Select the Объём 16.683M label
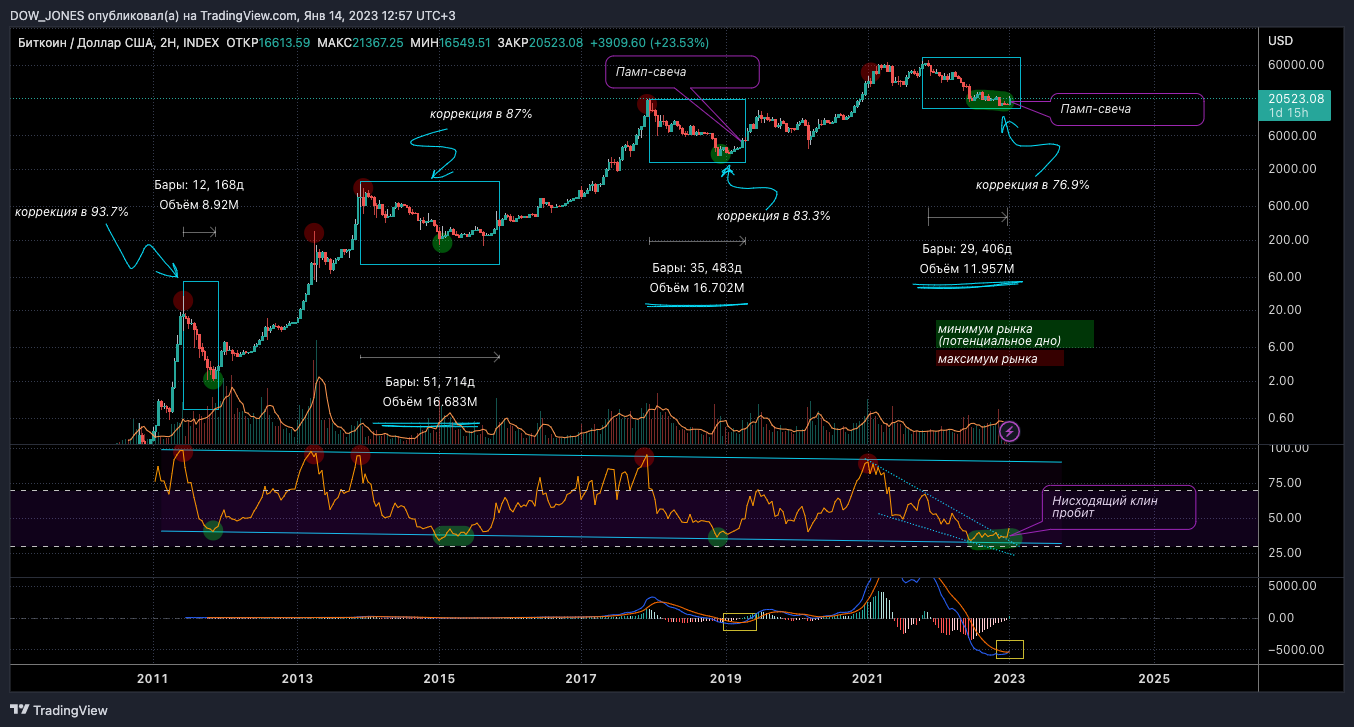Image resolution: width=1354 pixels, height=727 pixels. coord(430,402)
